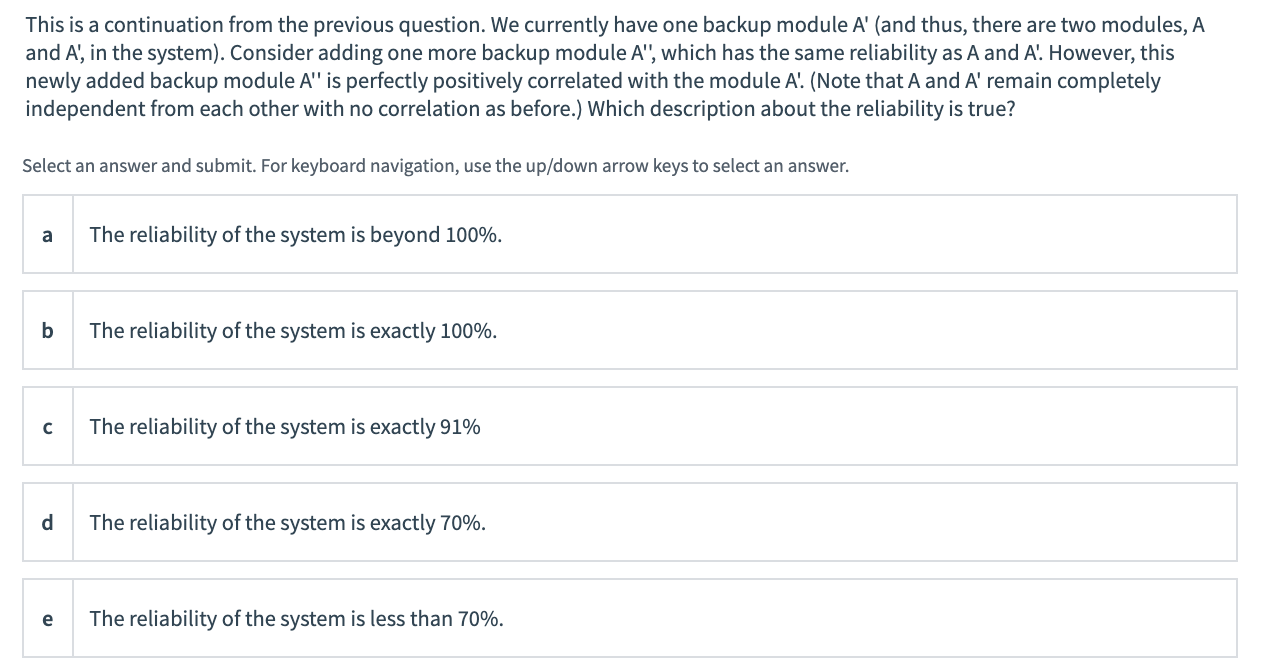
Task: Select the letter b answer box
Action: pos(48,331)
